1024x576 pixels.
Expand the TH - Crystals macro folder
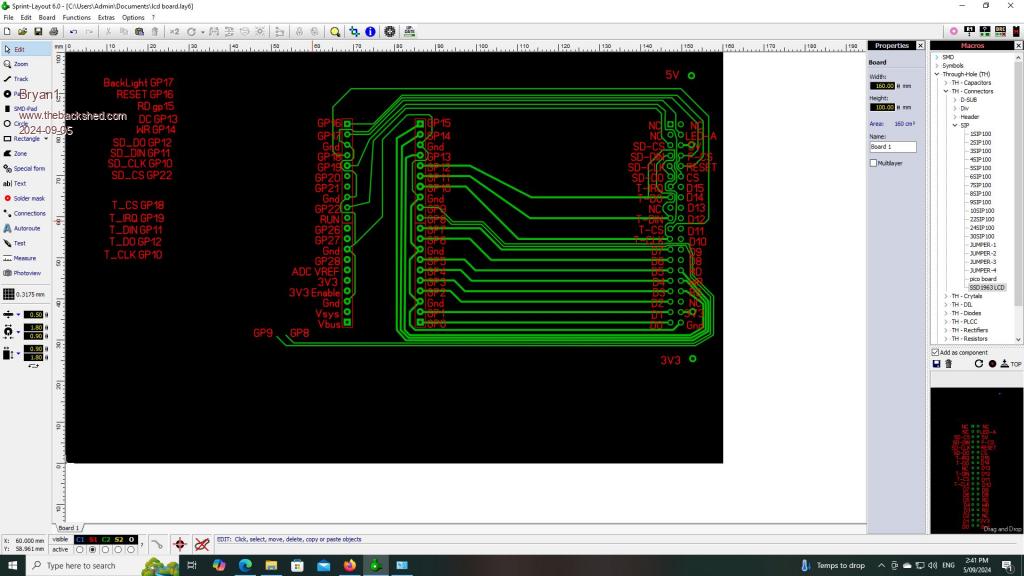946,296
